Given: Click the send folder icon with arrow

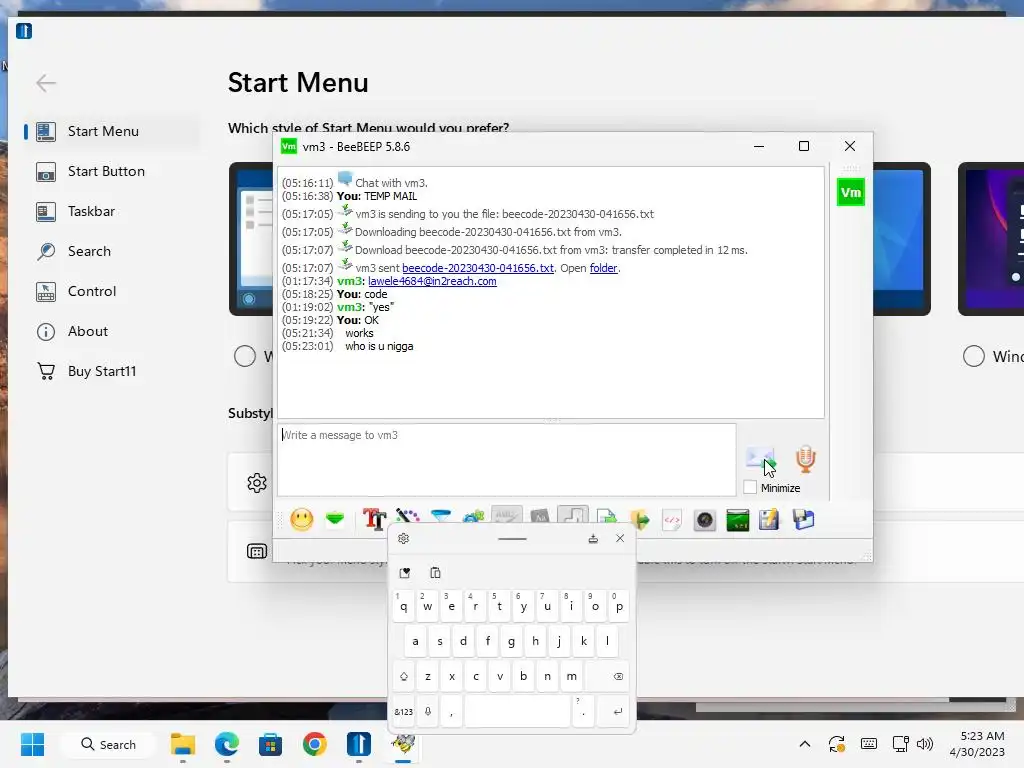Looking at the screenshot, I should pyautogui.click(x=640, y=520).
